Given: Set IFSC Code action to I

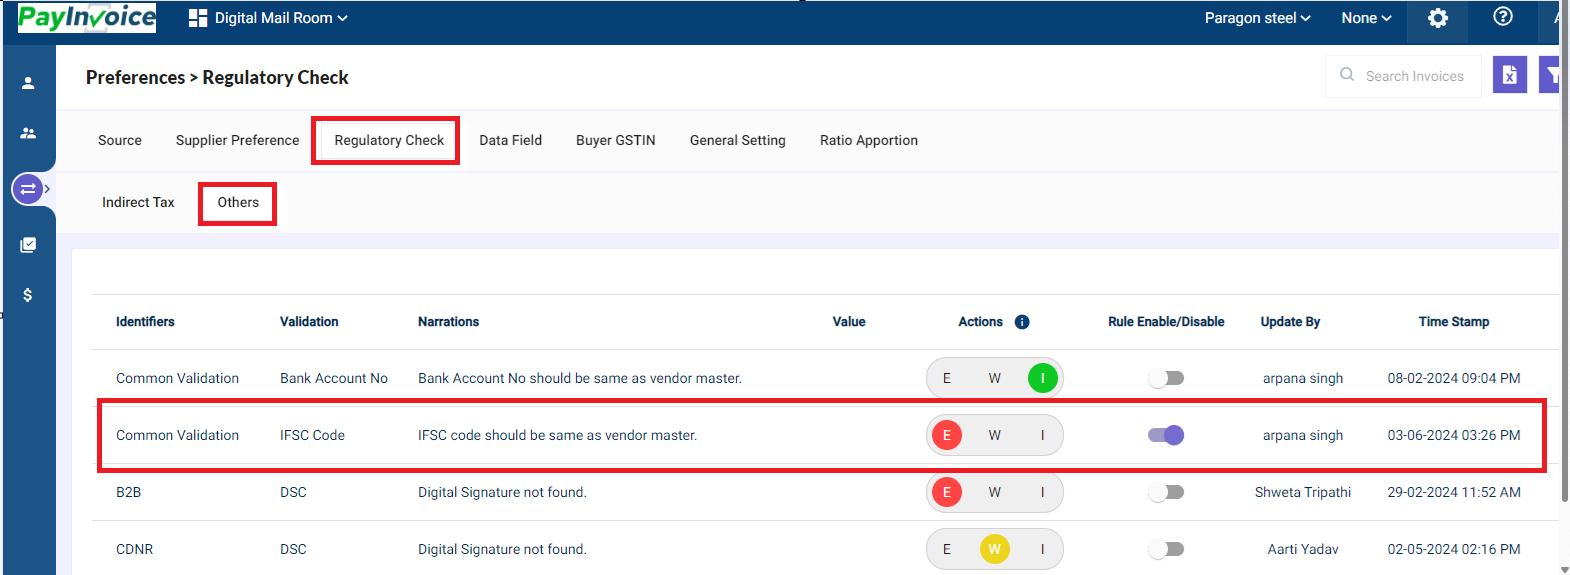Looking at the screenshot, I should coord(1043,435).
